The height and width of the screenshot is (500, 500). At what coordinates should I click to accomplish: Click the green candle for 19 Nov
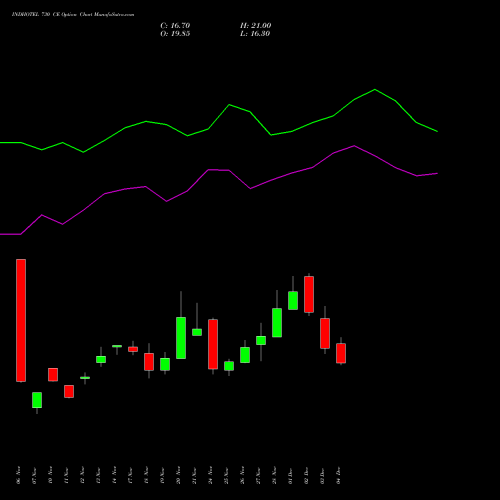[x=165, y=364]
